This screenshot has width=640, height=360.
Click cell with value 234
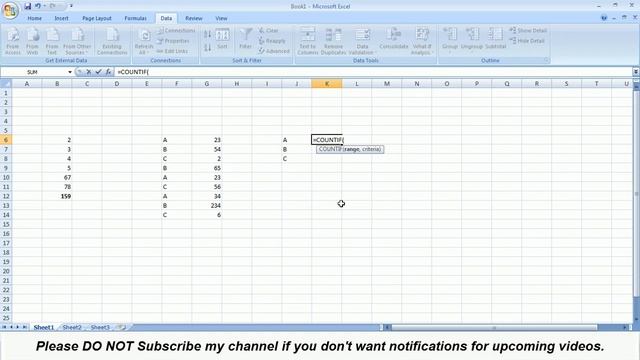pos(207,206)
